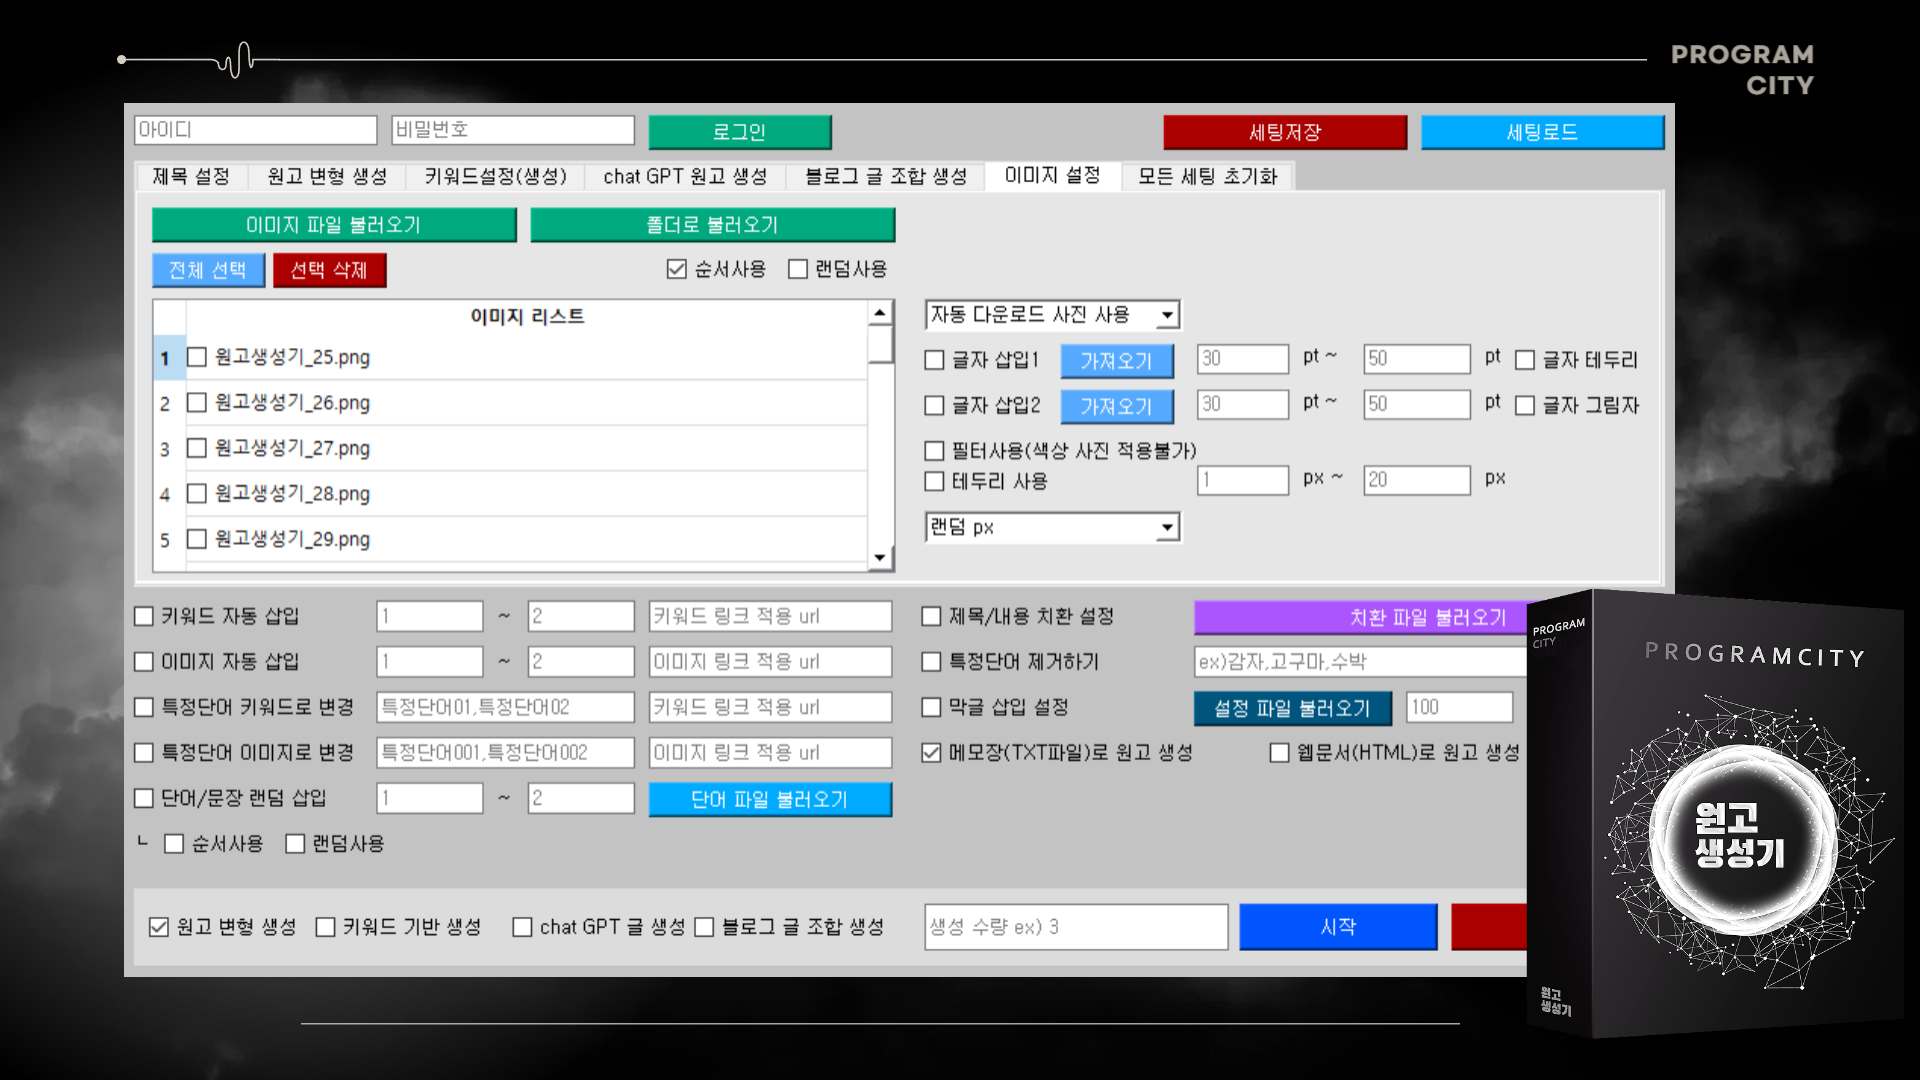
Task: Switch to chat GPT 원고 생성 tab
Action: pos(685,177)
